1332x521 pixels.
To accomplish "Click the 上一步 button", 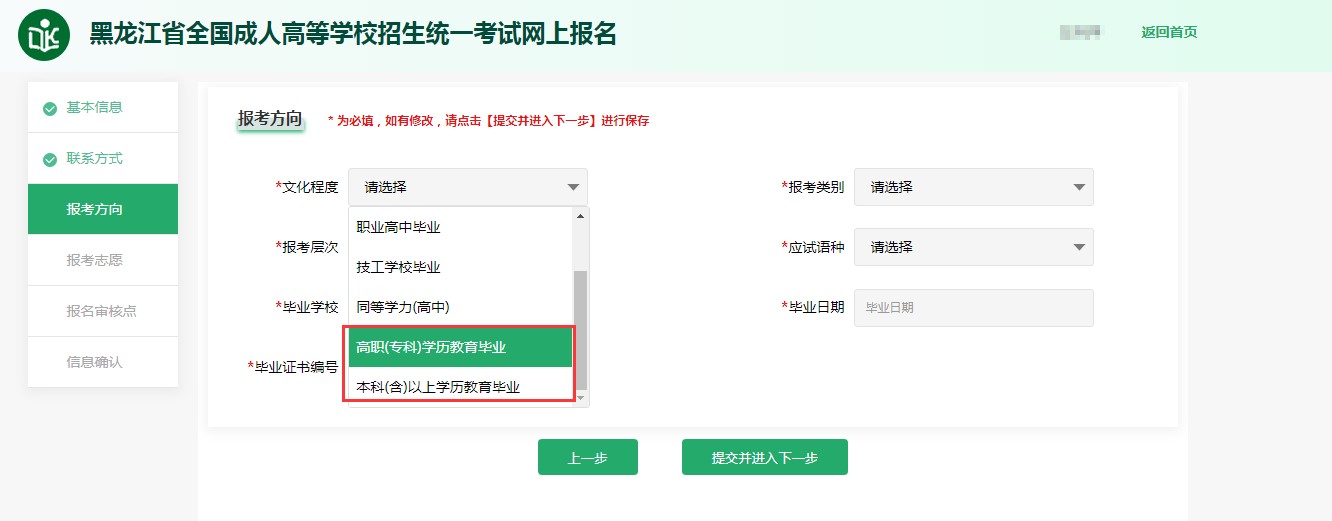I will 587,458.
